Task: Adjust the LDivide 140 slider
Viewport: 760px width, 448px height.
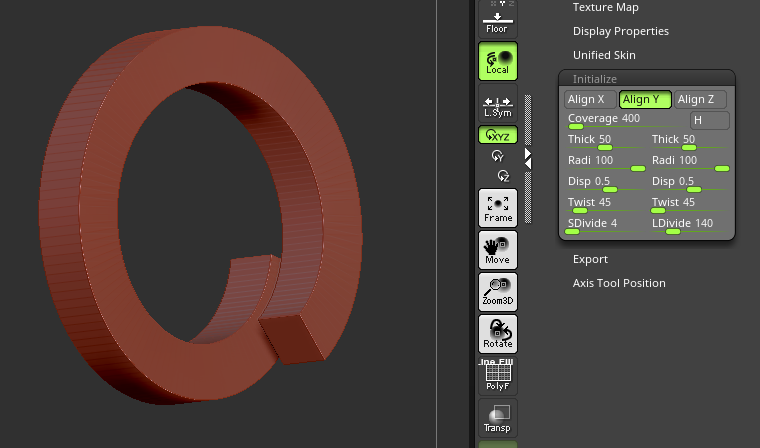Action: coord(689,226)
